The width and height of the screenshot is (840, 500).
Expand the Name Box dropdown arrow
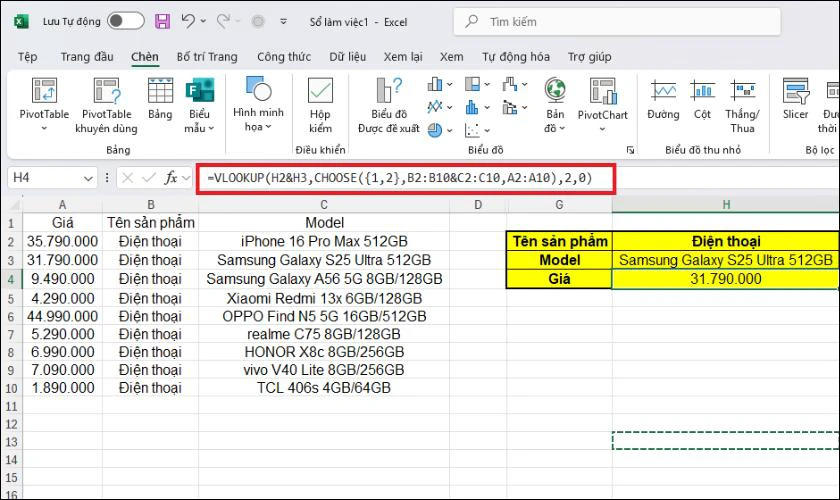pos(88,178)
